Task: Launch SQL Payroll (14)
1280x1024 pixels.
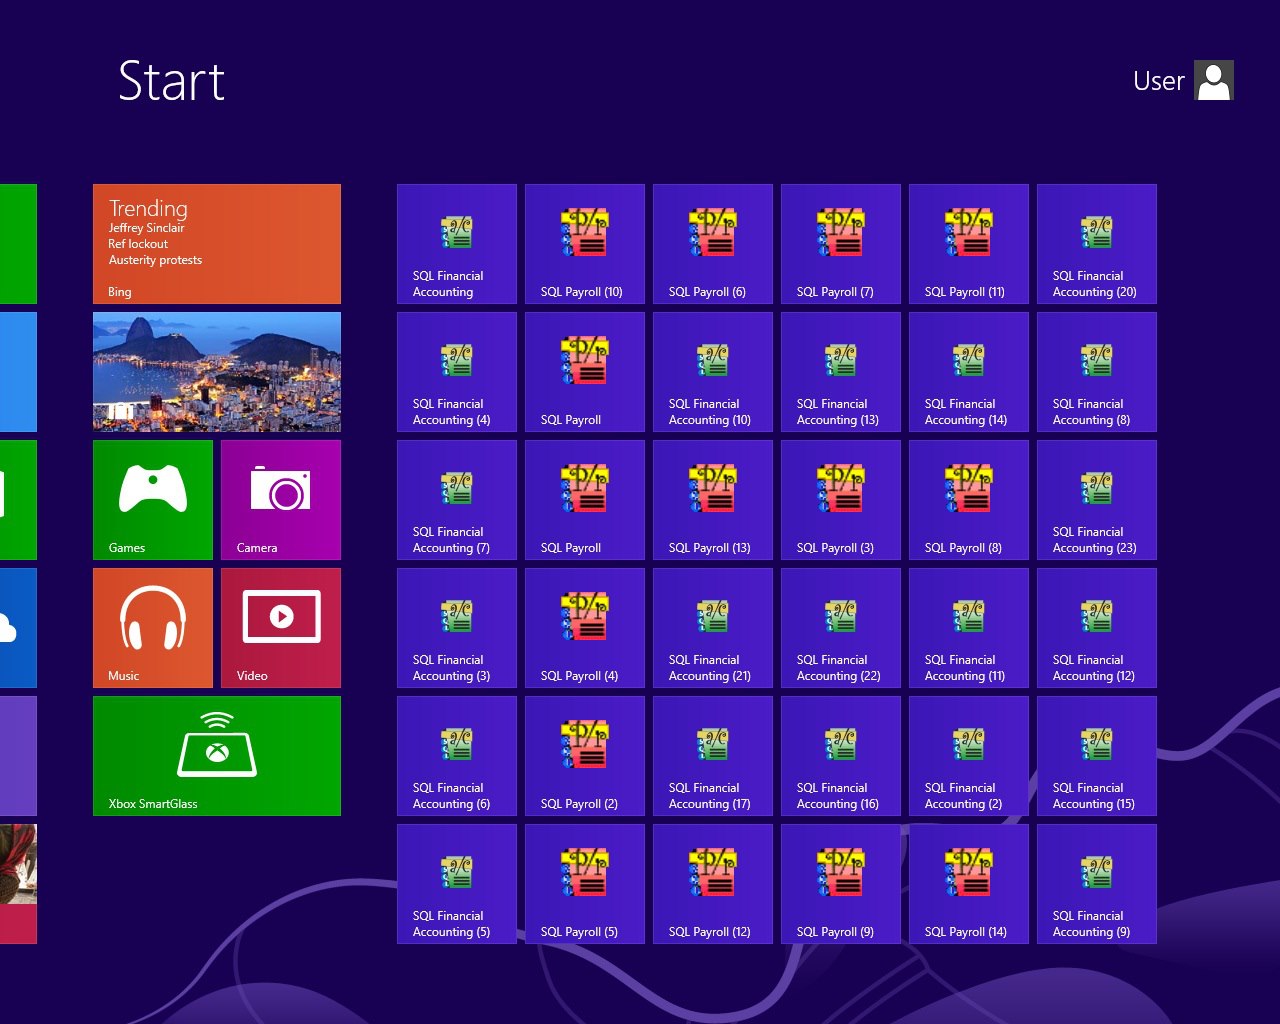Action: [x=969, y=884]
